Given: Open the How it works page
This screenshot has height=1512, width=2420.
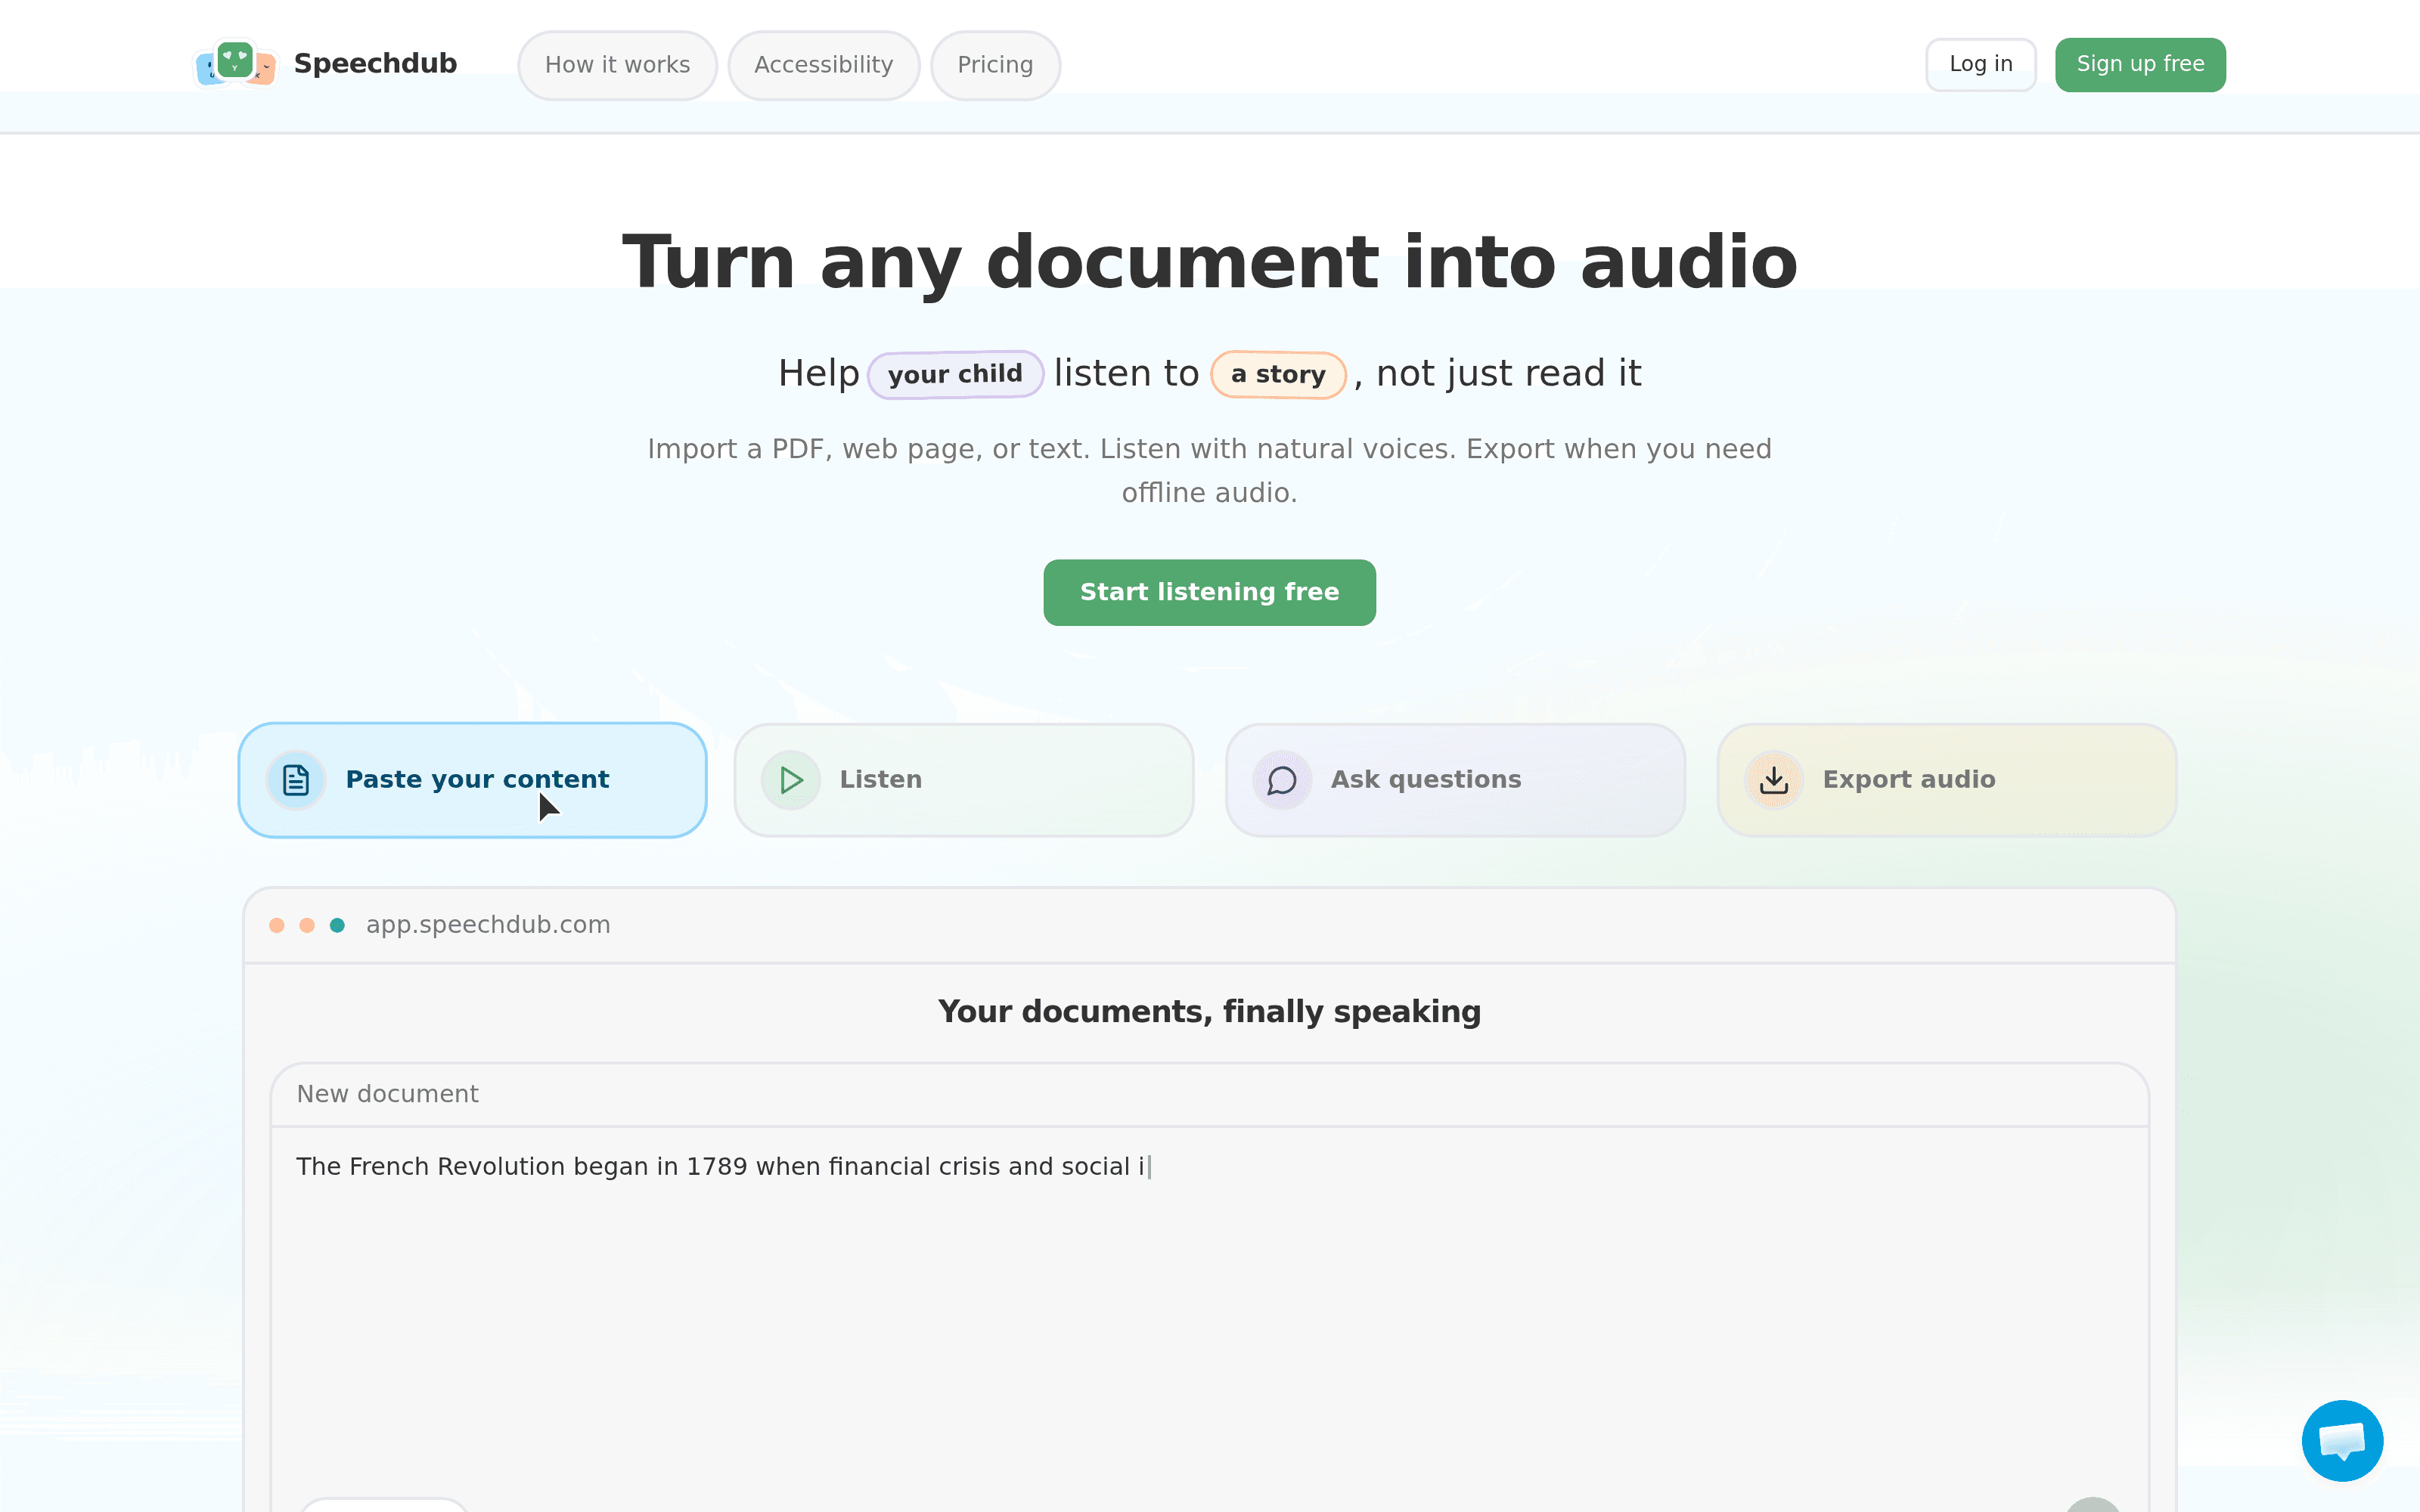Looking at the screenshot, I should click(x=617, y=65).
